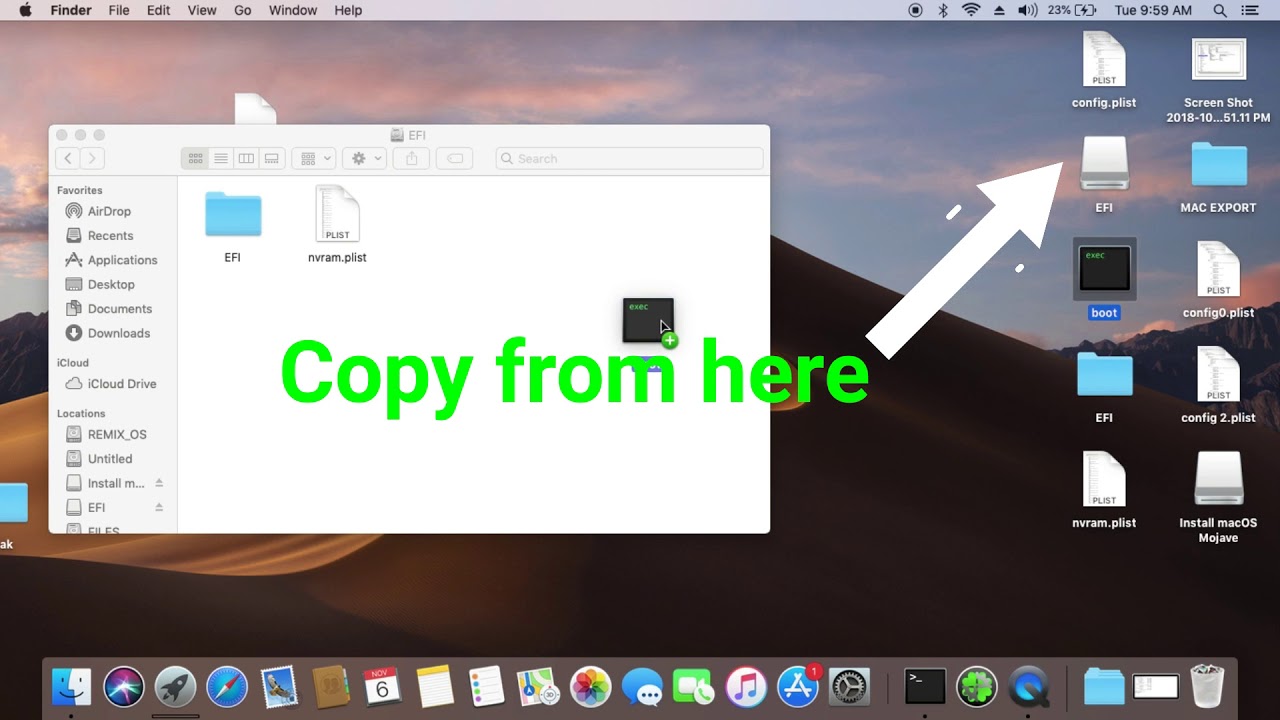Click the Bluetooth menu bar icon
This screenshot has height=720, width=1280.
[943, 10]
